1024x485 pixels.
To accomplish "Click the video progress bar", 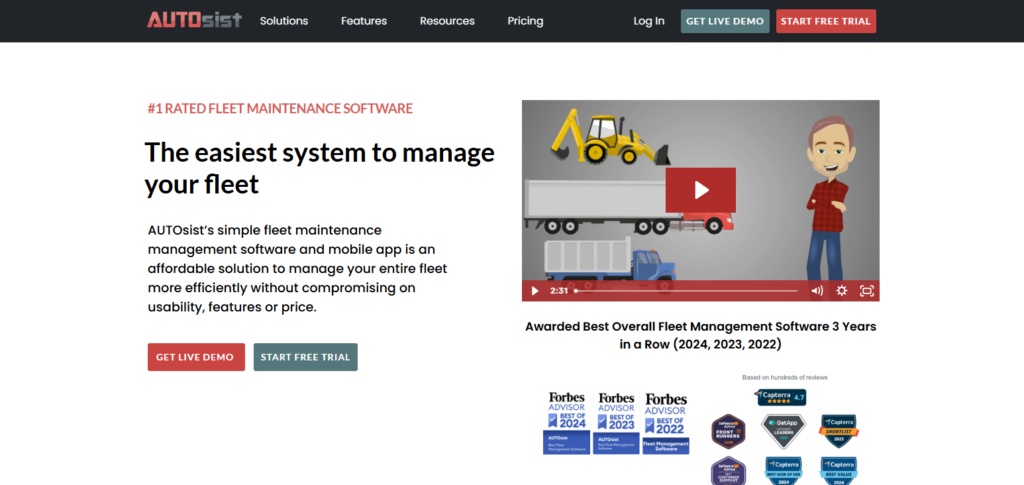I will (x=688, y=291).
